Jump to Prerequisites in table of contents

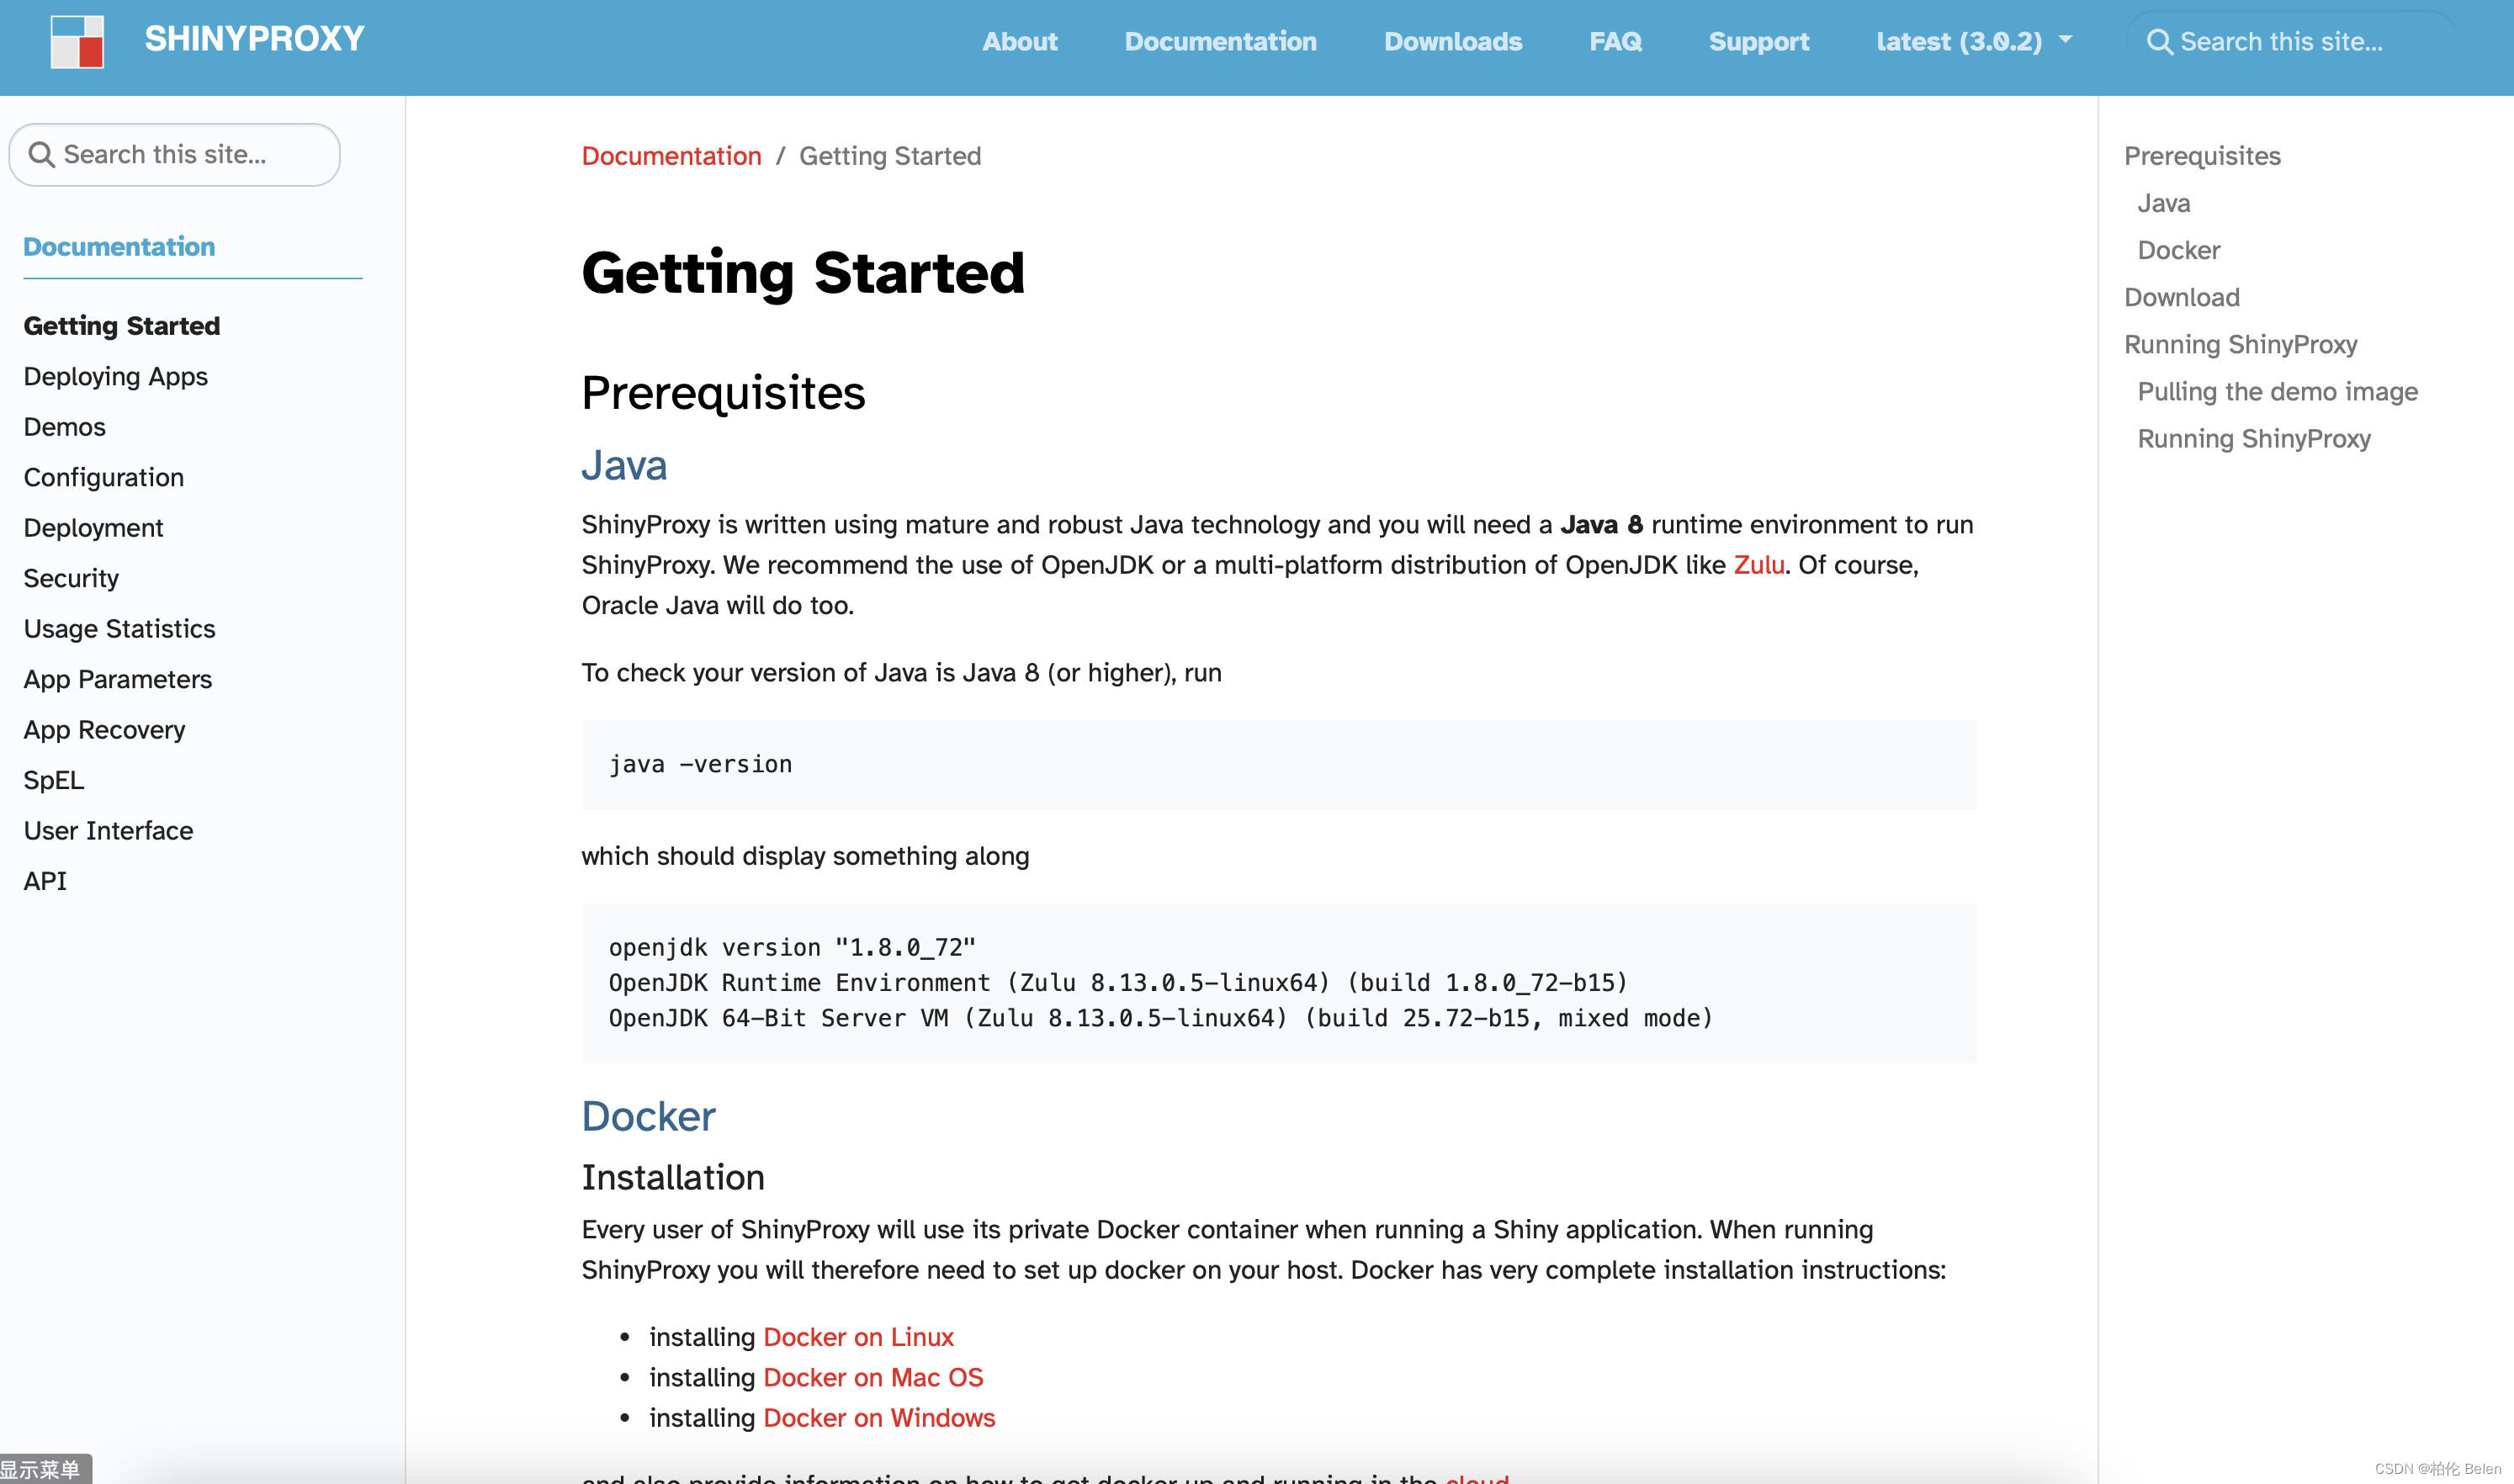pos(2202,156)
